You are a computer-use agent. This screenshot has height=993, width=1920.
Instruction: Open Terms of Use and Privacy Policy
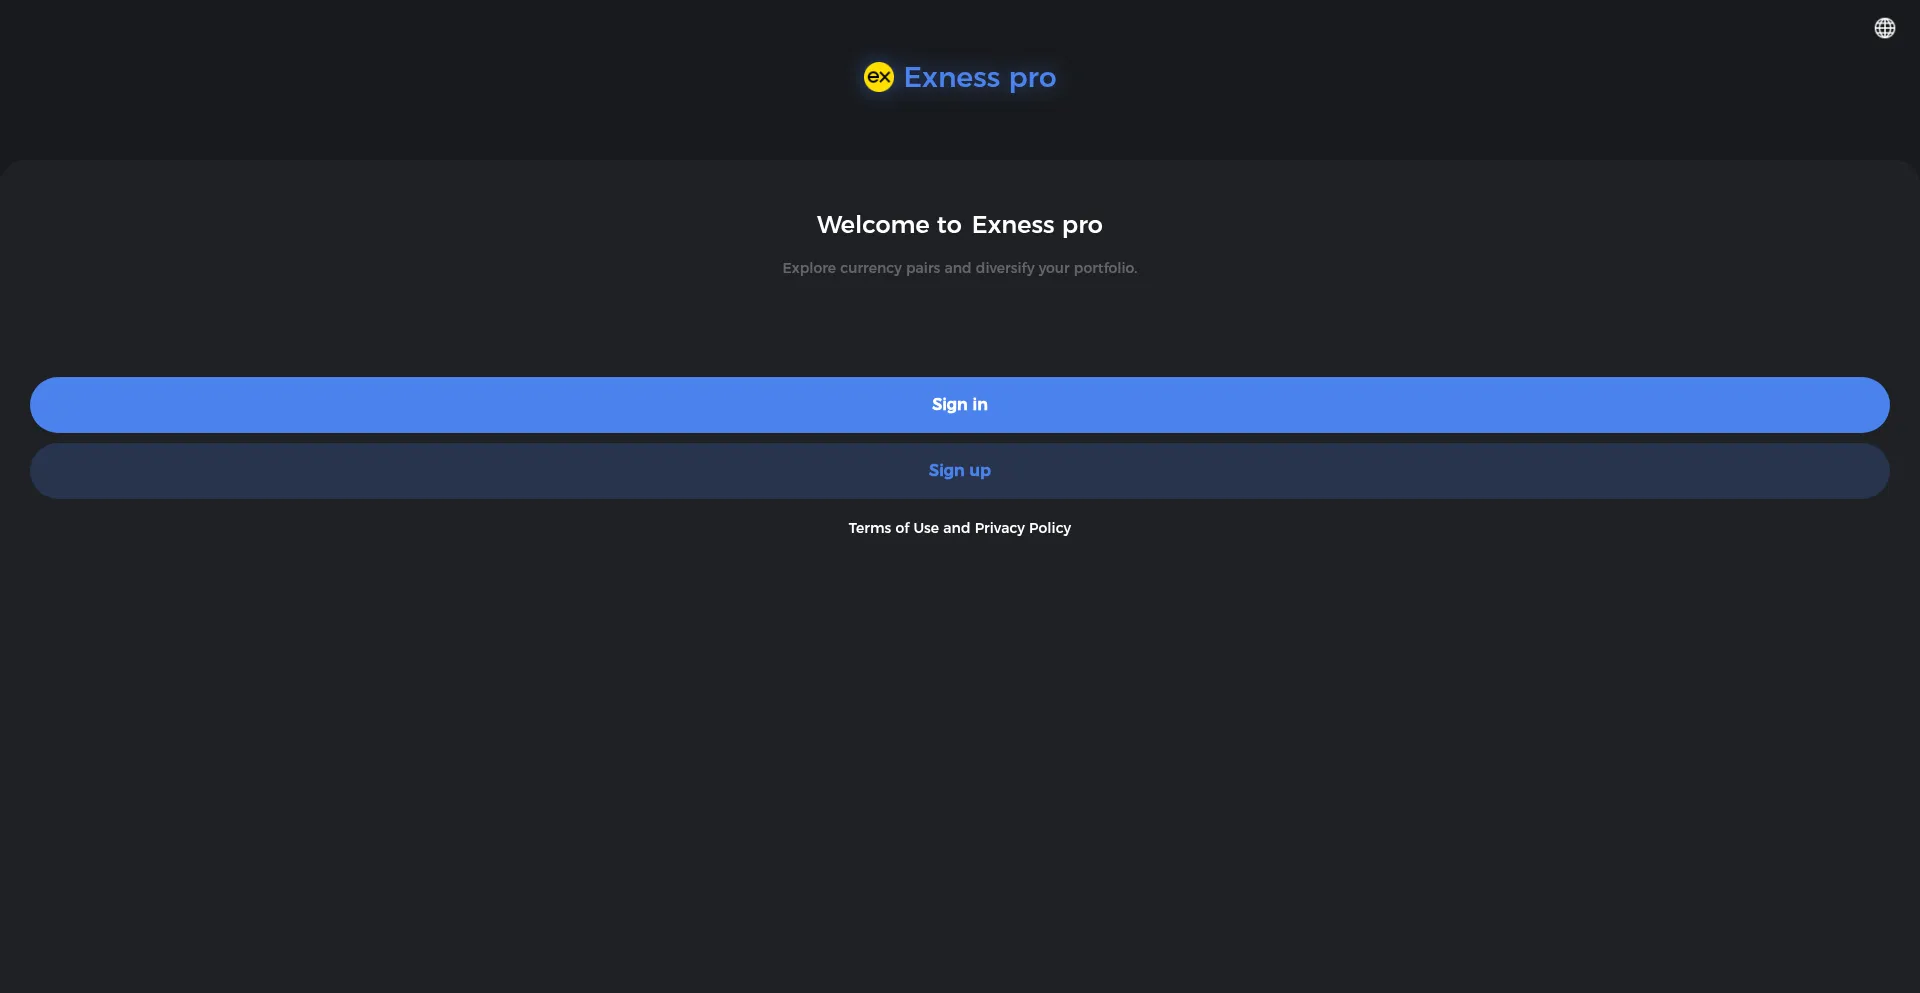point(959,528)
